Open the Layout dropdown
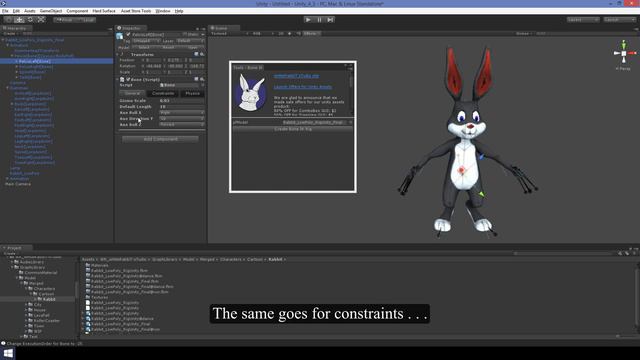The height and width of the screenshot is (360, 640). tap(620, 20)
